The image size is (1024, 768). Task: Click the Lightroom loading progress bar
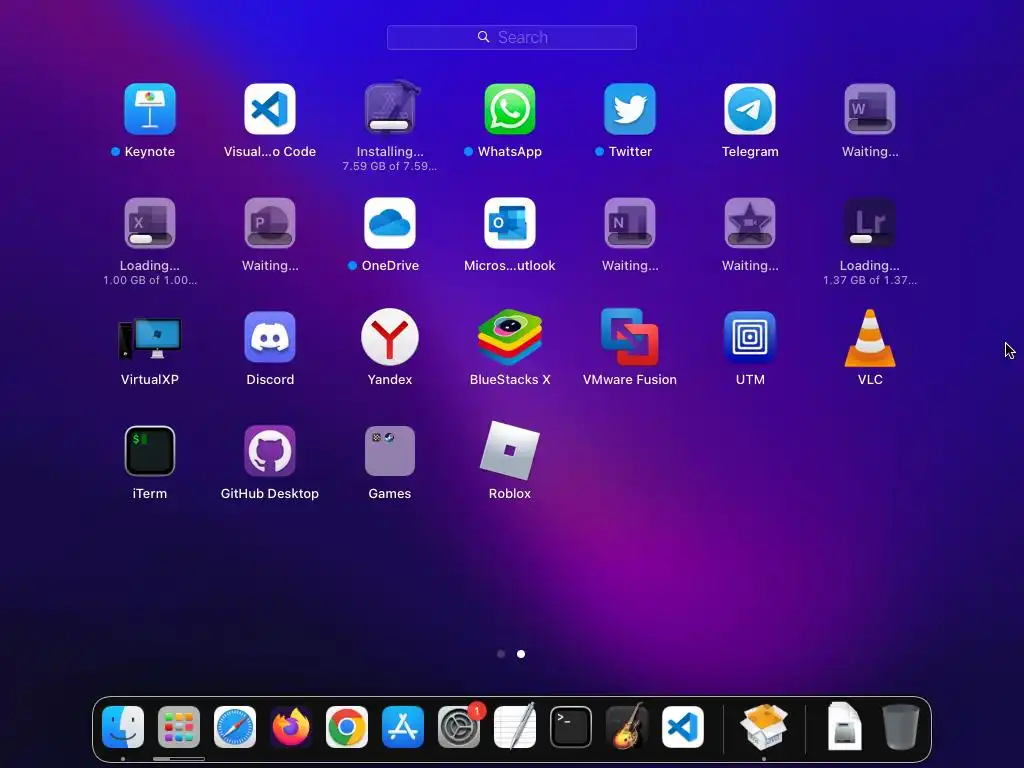pos(869,239)
